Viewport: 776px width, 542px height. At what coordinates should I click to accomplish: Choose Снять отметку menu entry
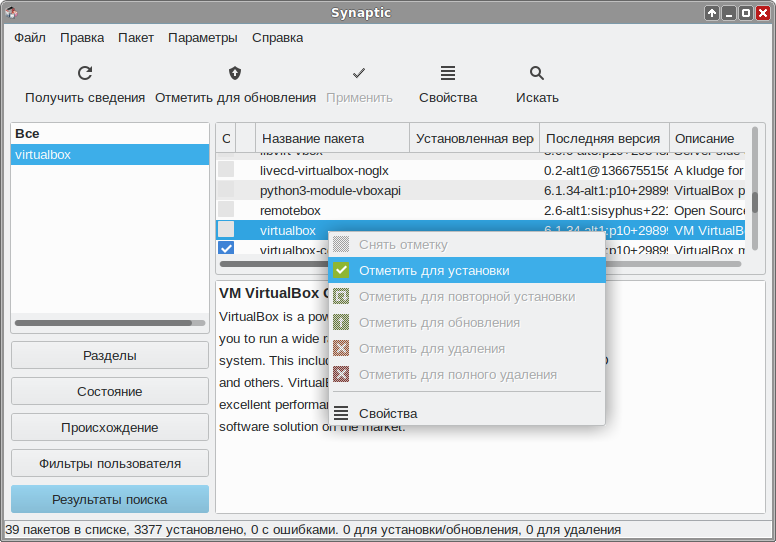click(x=467, y=245)
